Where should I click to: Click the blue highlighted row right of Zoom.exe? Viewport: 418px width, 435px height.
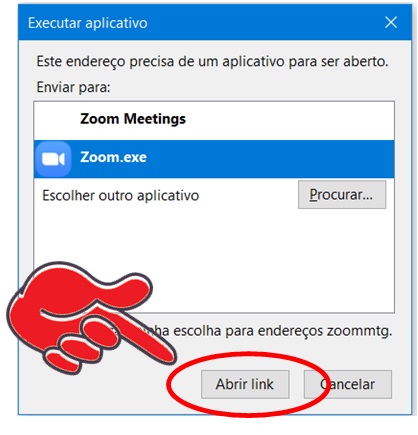click(270, 159)
